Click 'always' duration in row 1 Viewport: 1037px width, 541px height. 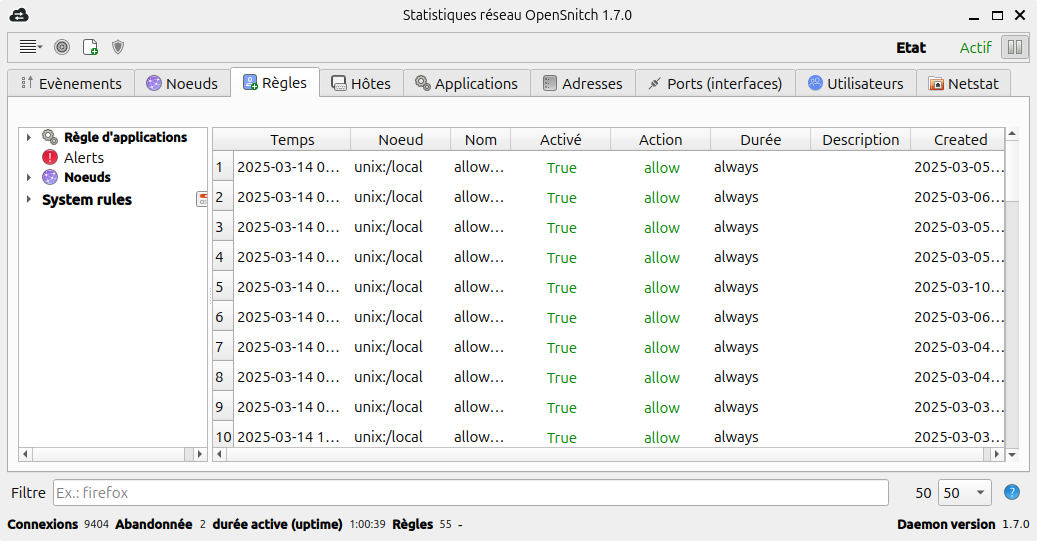(736, 167)
